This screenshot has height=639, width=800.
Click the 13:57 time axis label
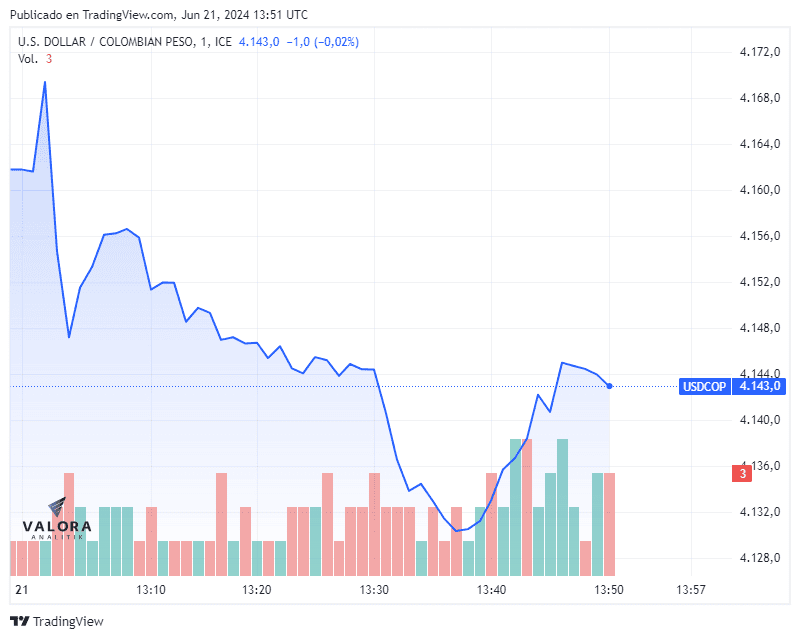click(x=691, y=590)
